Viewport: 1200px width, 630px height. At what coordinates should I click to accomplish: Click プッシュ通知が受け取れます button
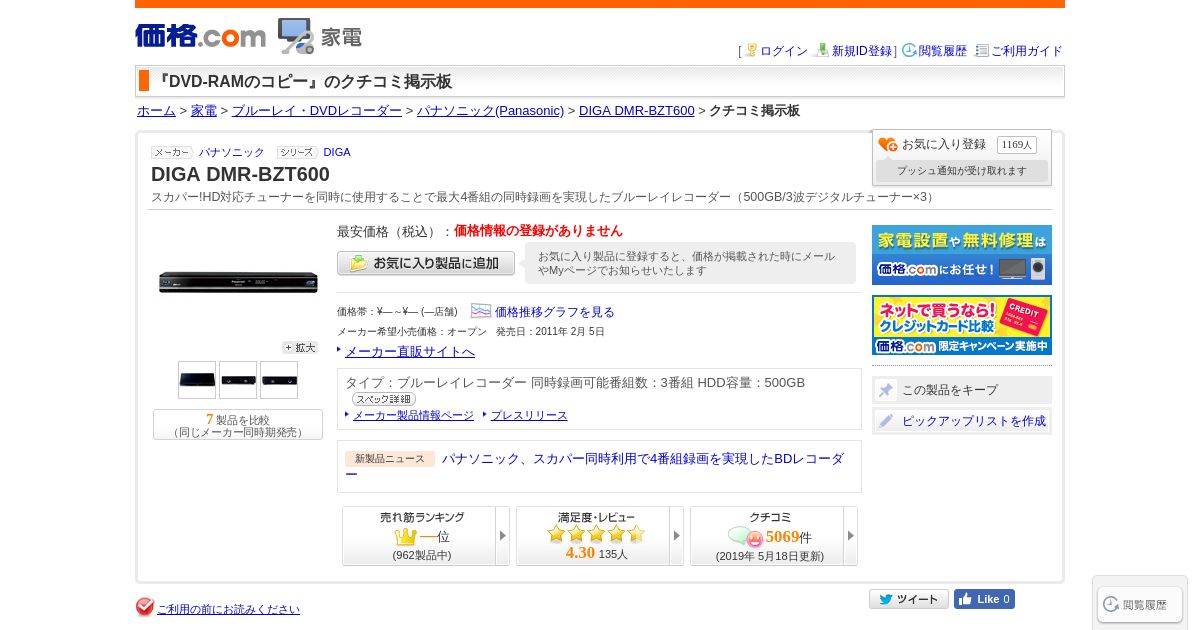pos(962,171)
